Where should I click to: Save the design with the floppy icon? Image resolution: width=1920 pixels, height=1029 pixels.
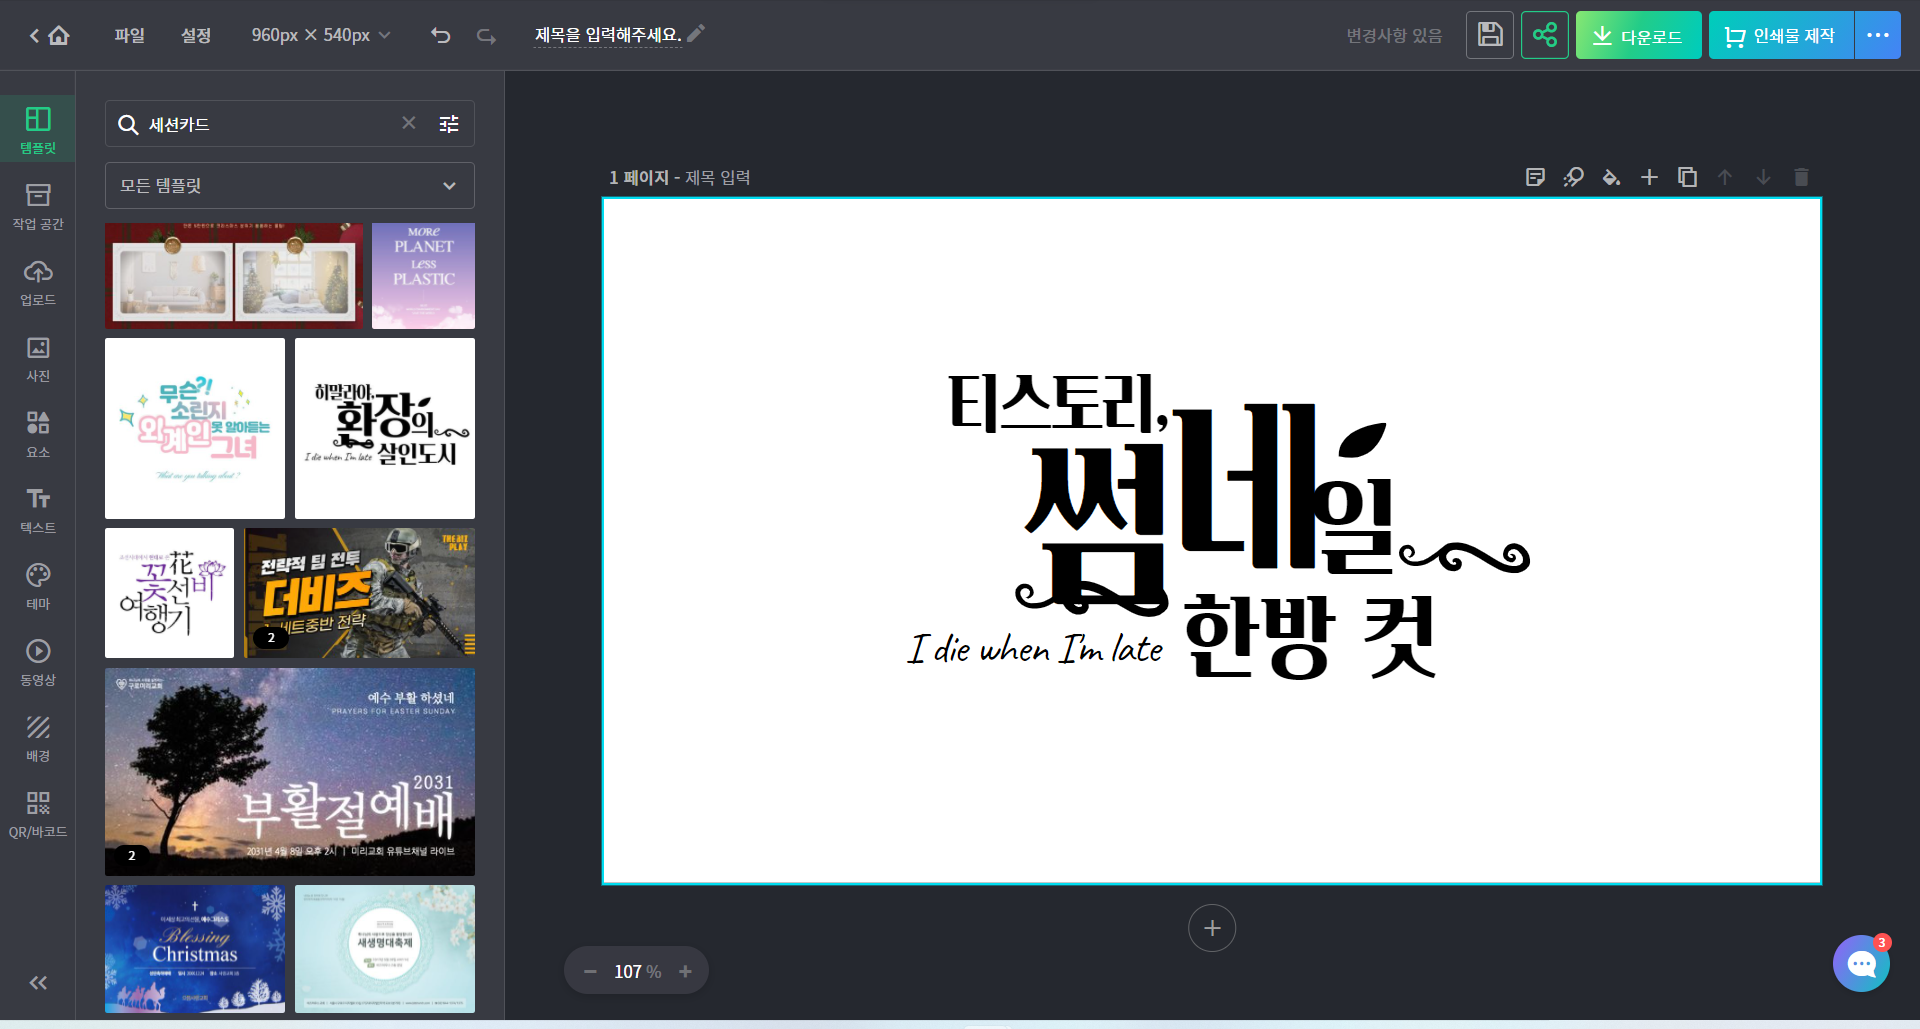point(1490,35)
